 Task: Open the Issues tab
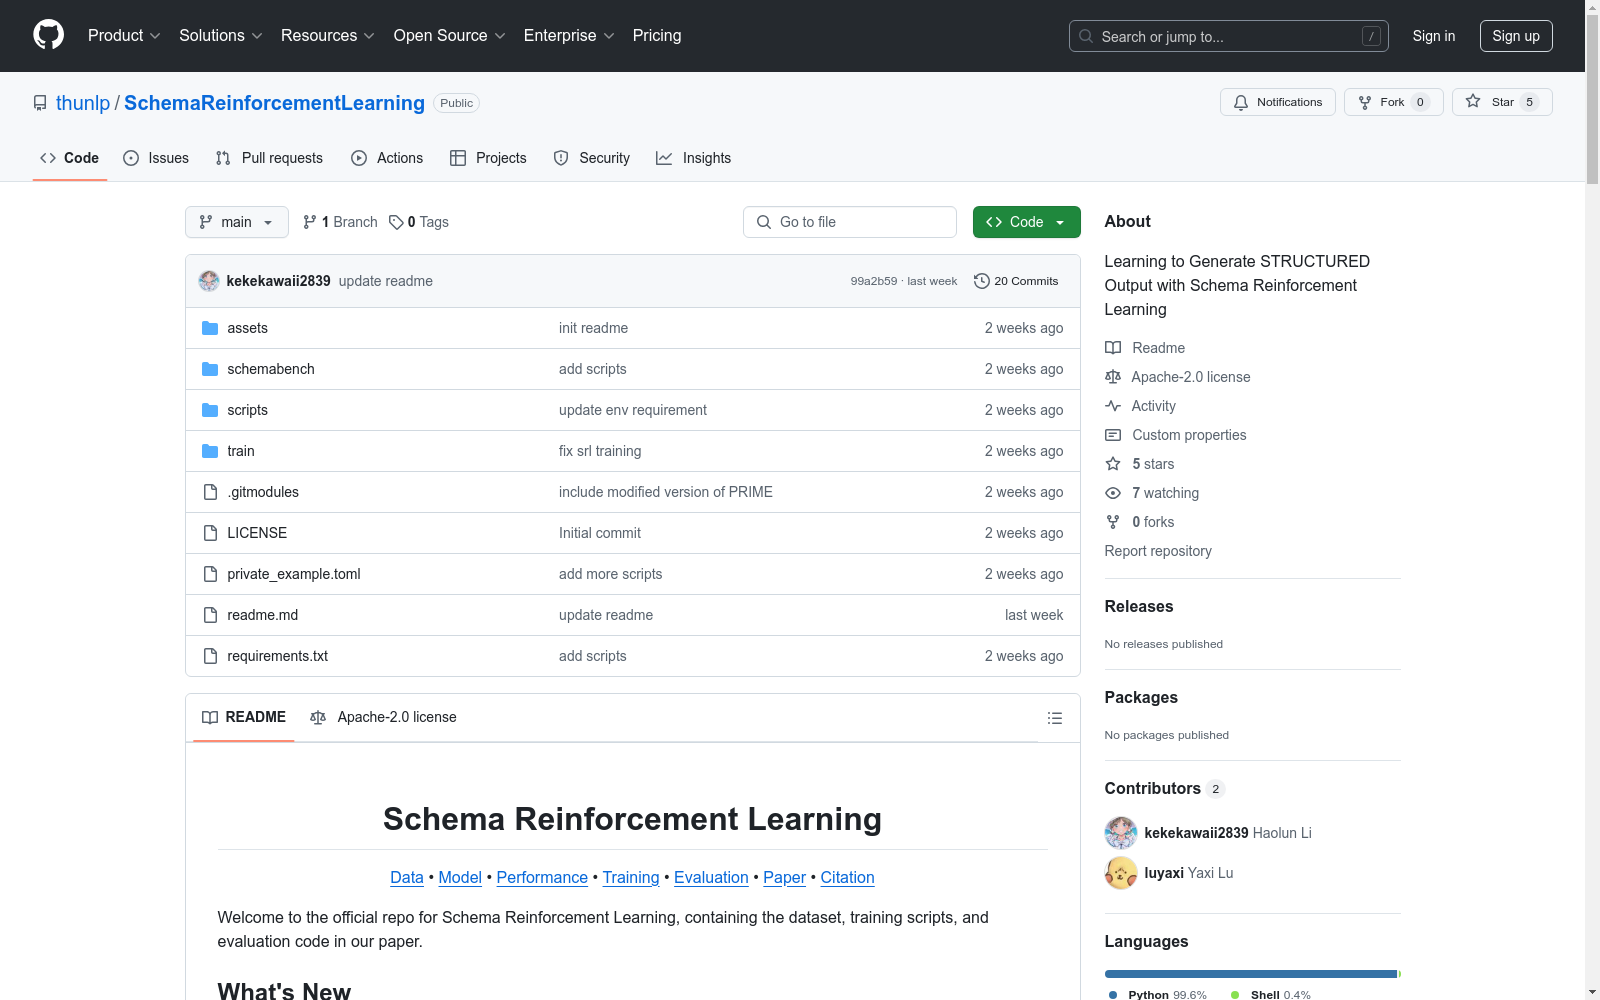(156, 158)
